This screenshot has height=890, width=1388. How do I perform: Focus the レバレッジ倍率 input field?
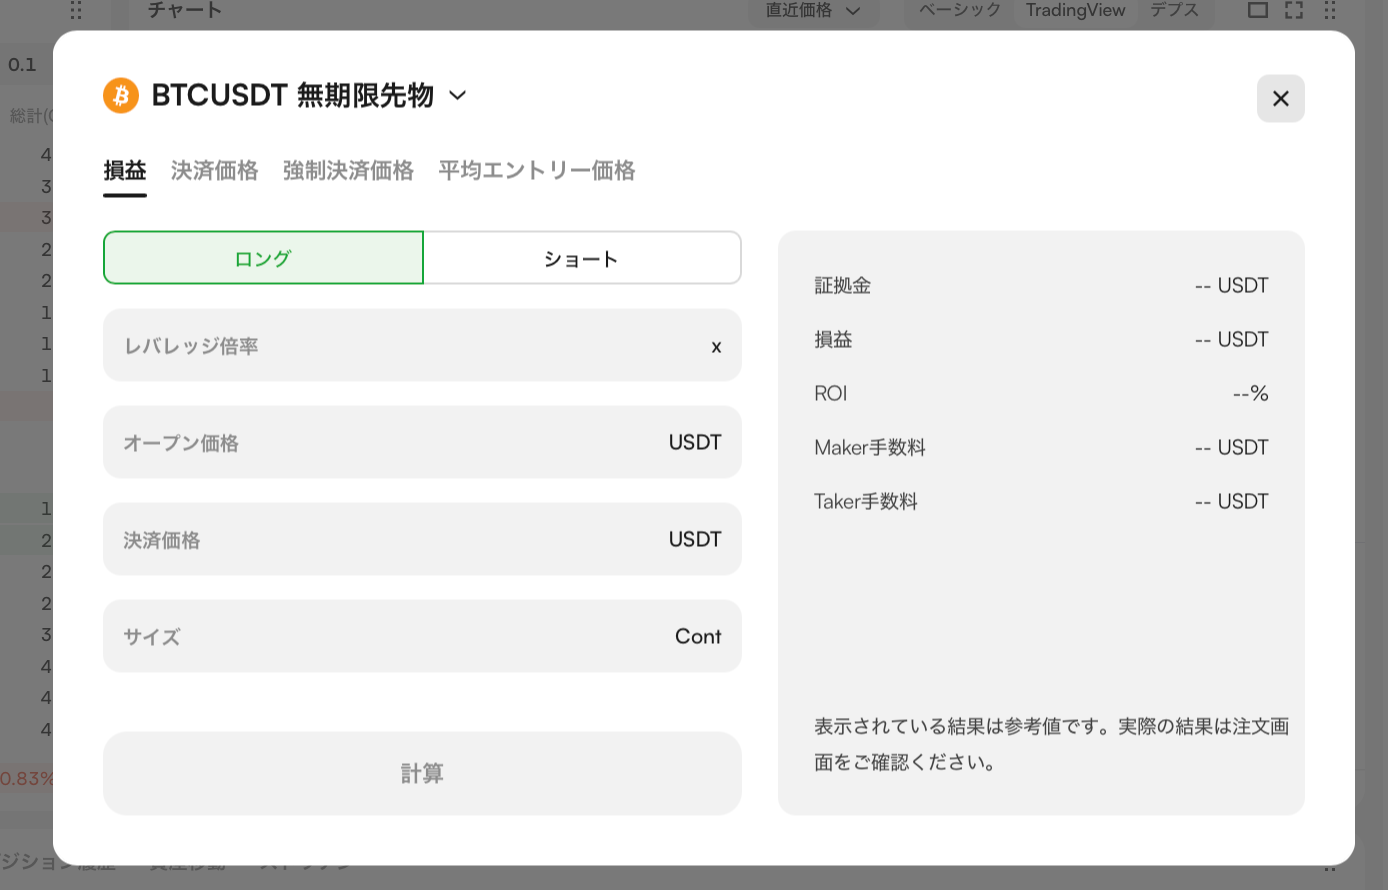coord(422,345)
